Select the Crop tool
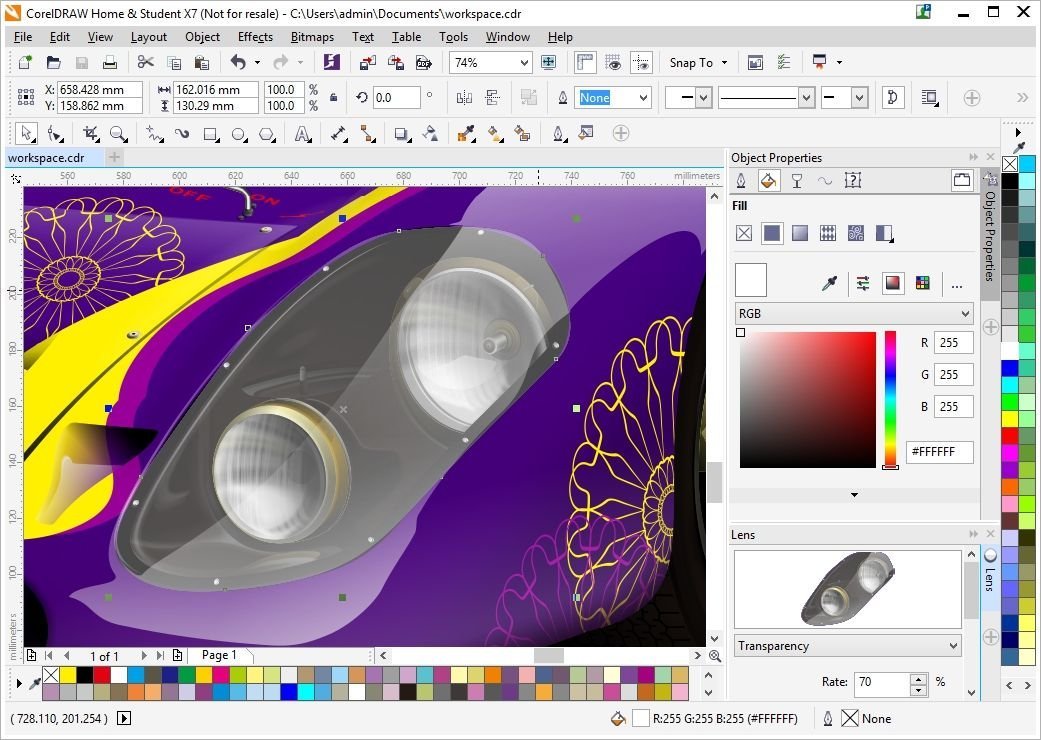The width and height of the screenshot is (1041, 740). (91, 134)
